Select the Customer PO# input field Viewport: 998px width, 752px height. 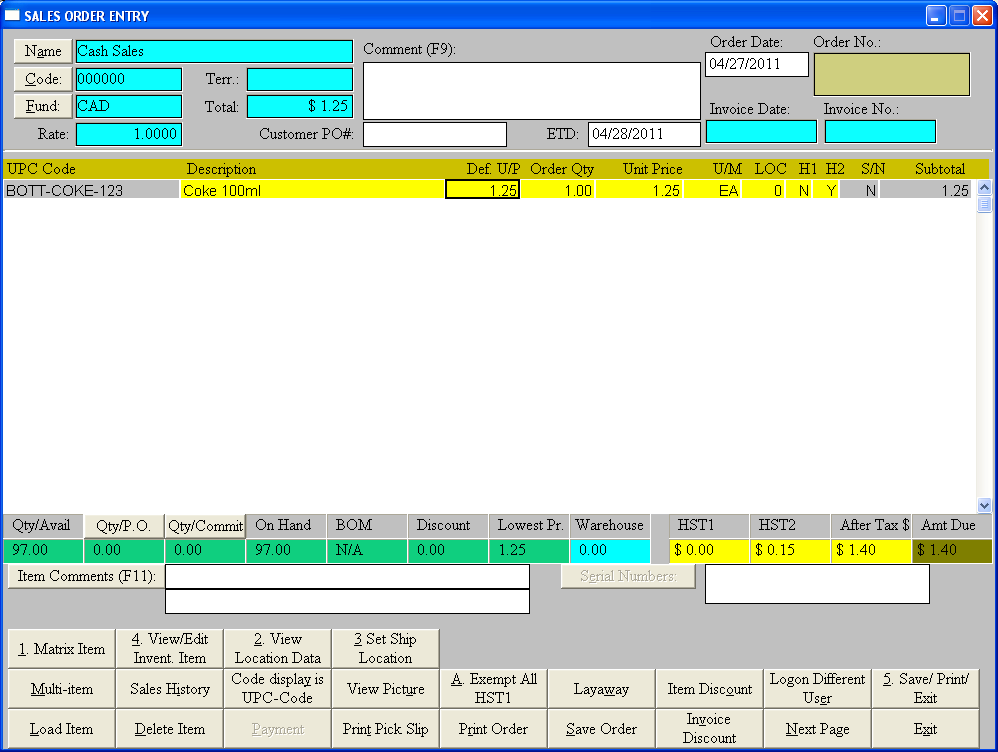[x=435, y=134]
